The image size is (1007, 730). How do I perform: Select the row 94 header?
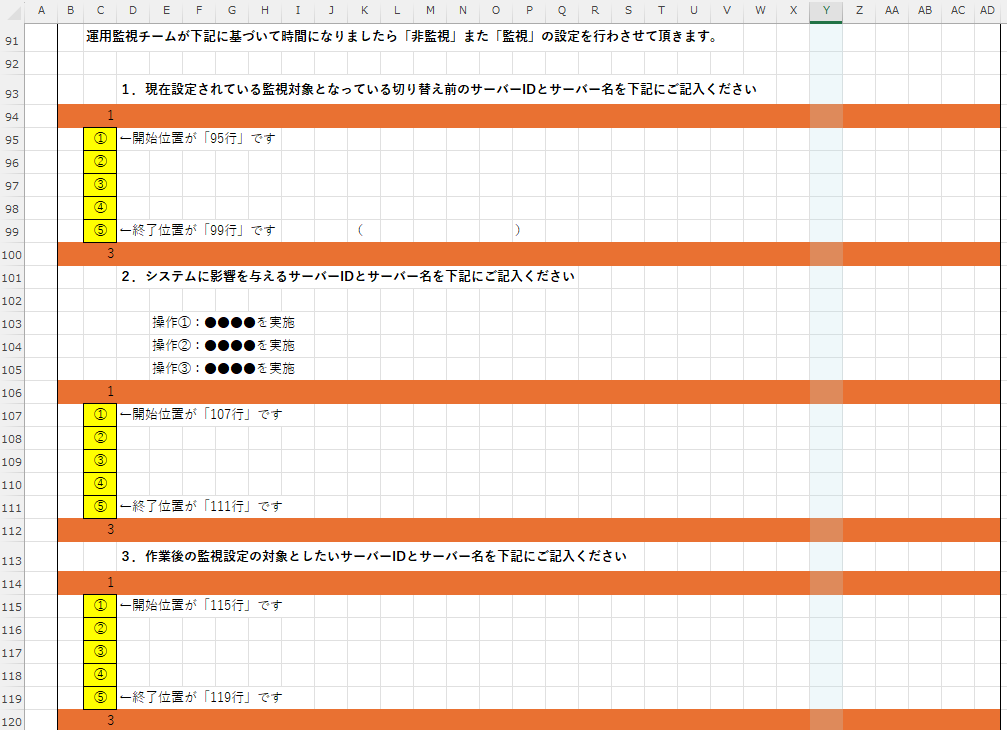pyautogui.click(x=12, y=116)
